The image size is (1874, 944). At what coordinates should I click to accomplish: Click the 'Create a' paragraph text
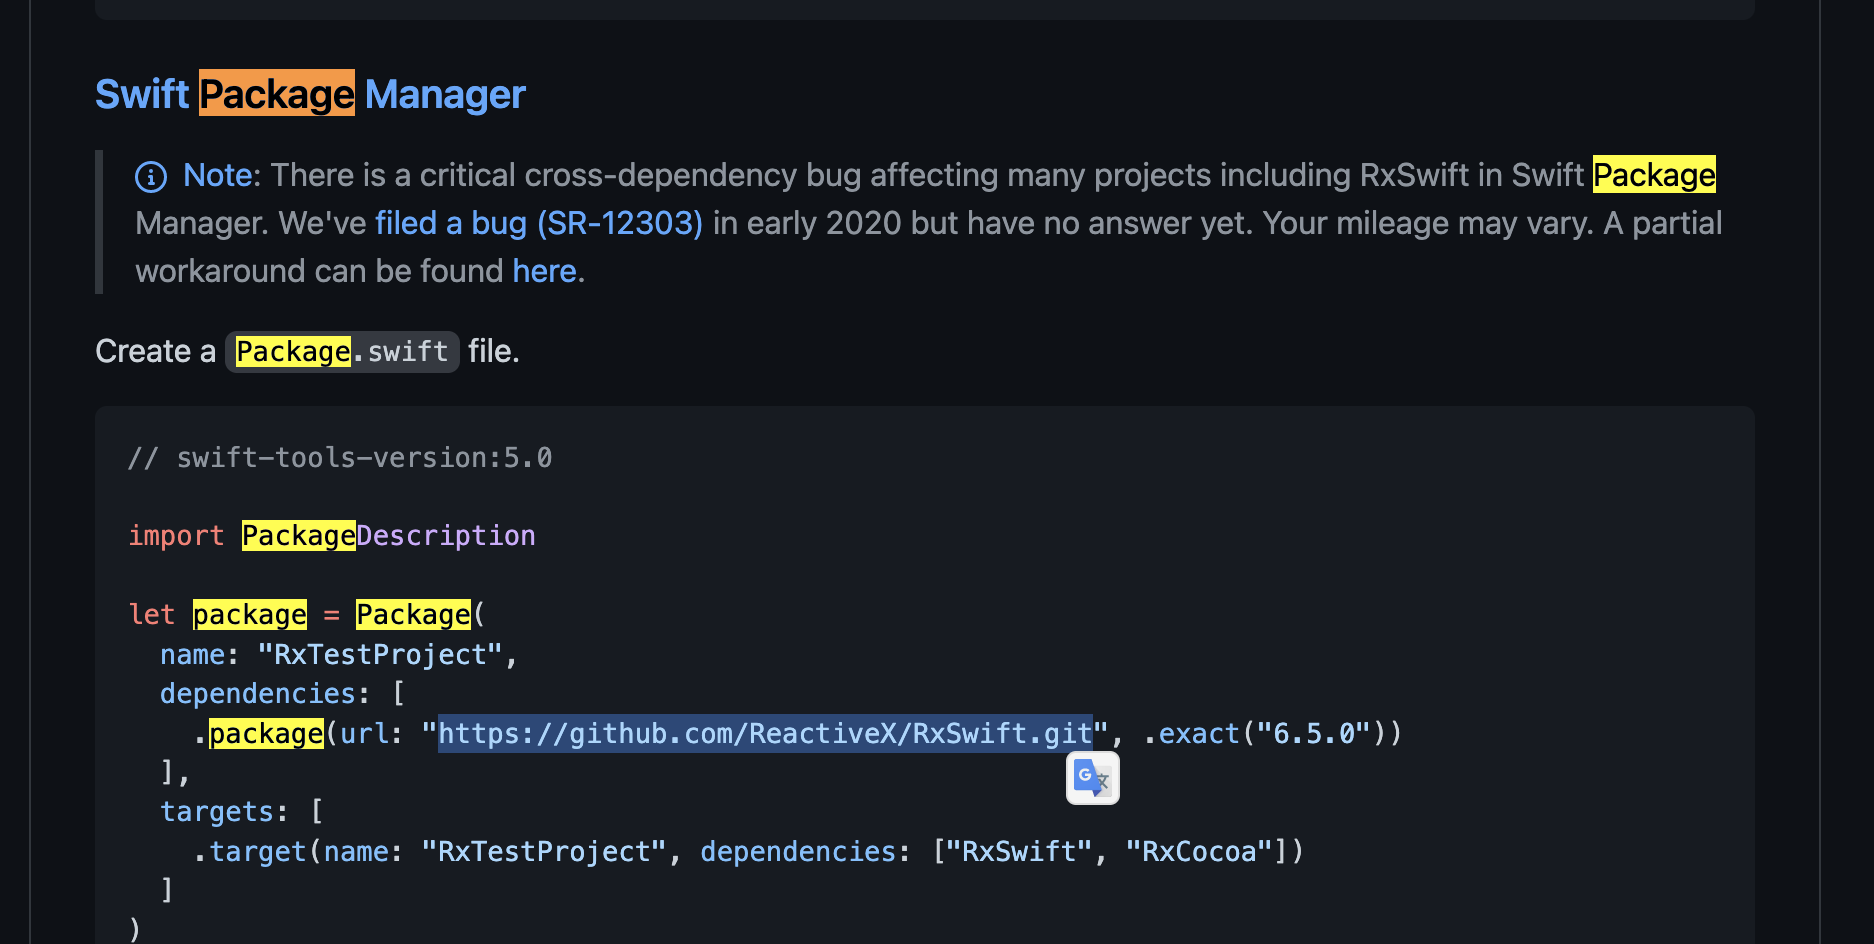(x=155, y=352)
